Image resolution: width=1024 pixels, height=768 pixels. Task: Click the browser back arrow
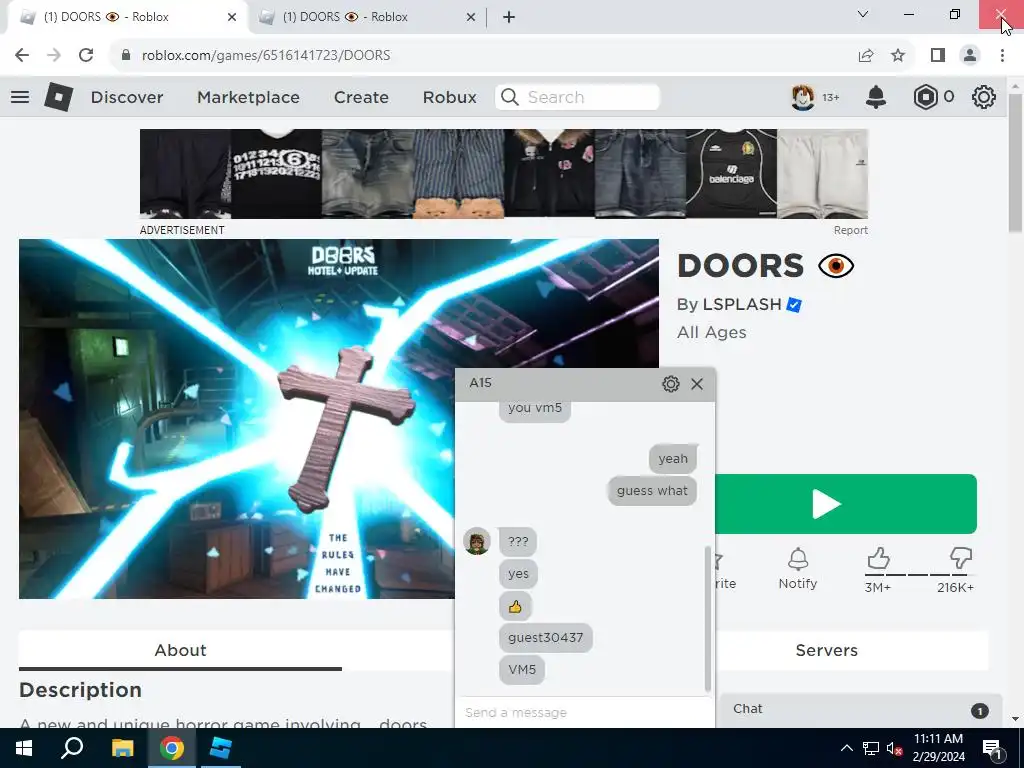click(22, 55)
